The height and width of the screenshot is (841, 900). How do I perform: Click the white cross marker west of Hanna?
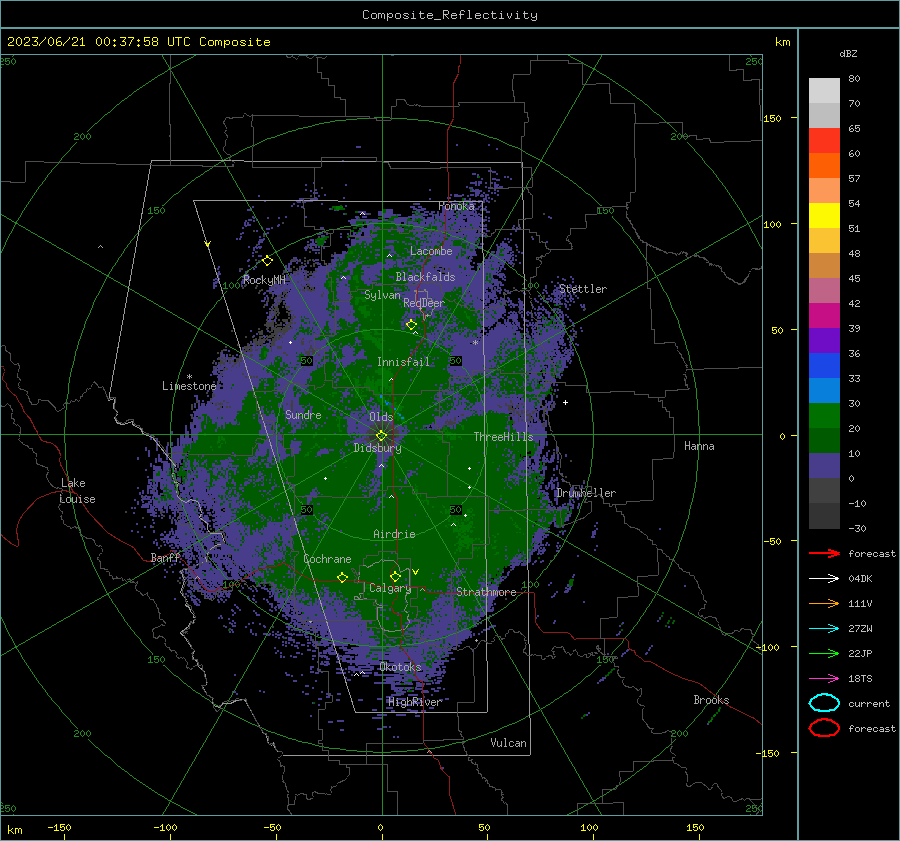(x=565, y=402)
